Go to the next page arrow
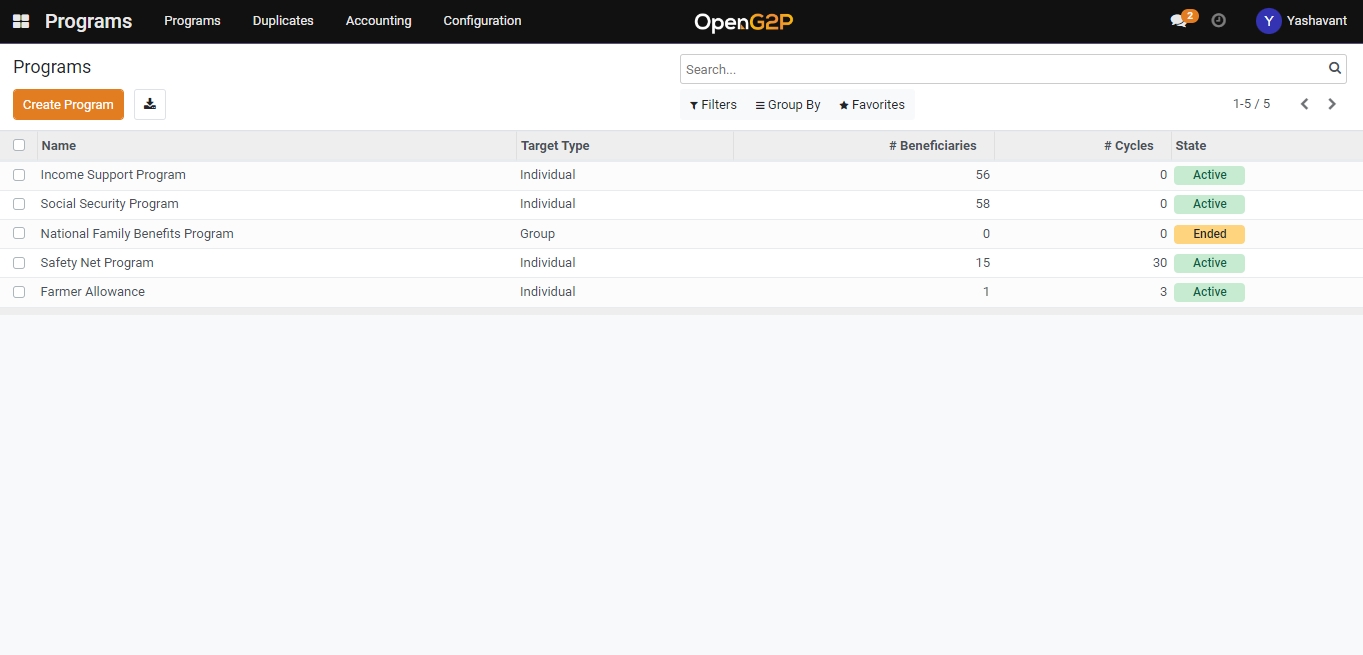This screenshot has width=1363, height=655. click(x=1332, y=104)
